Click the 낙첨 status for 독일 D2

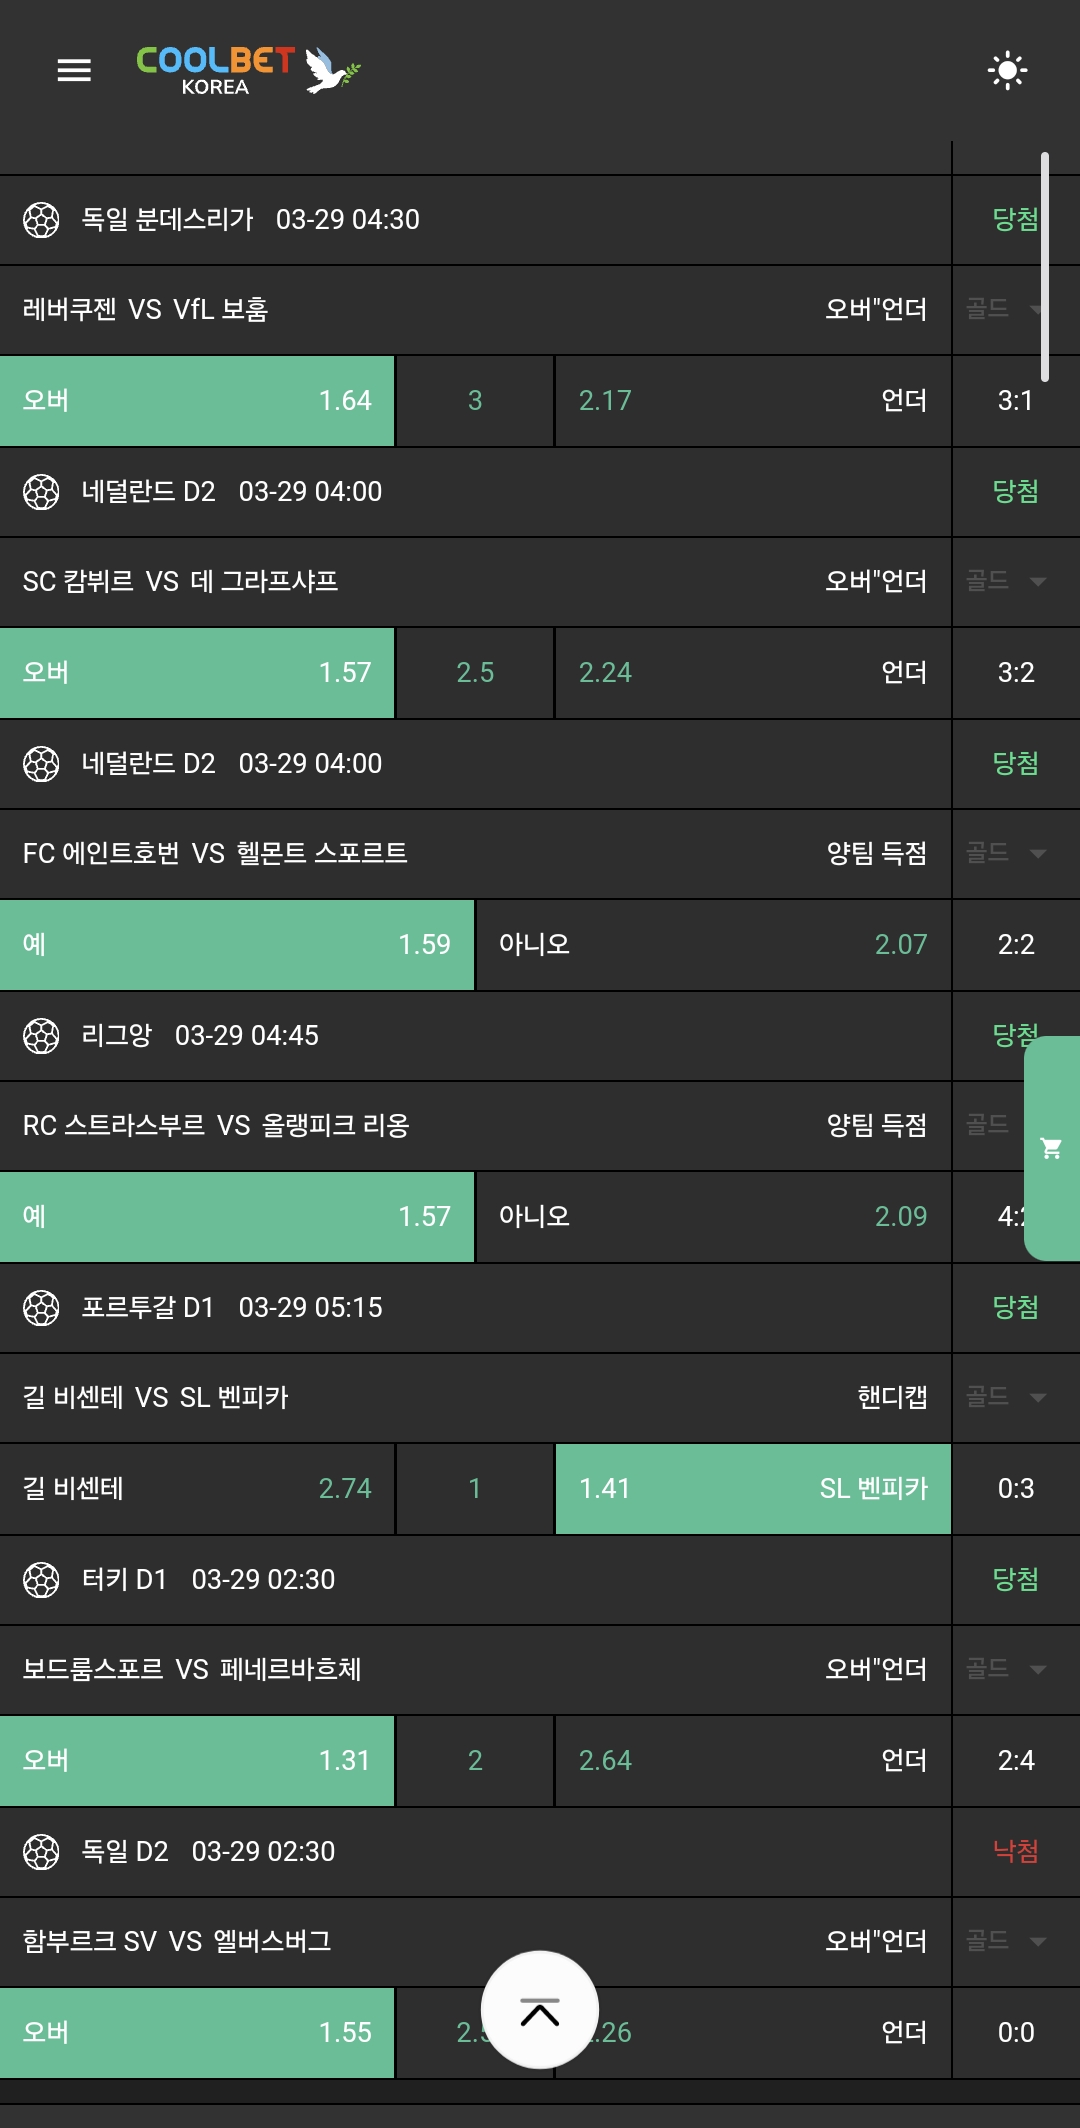tap(1015, 1852)
